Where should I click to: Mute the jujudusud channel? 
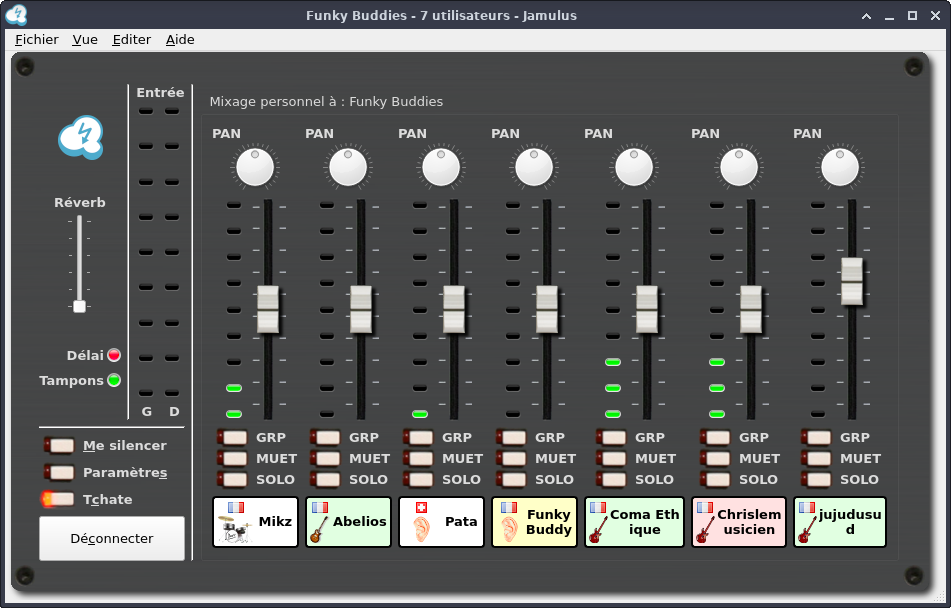point(816,458)
